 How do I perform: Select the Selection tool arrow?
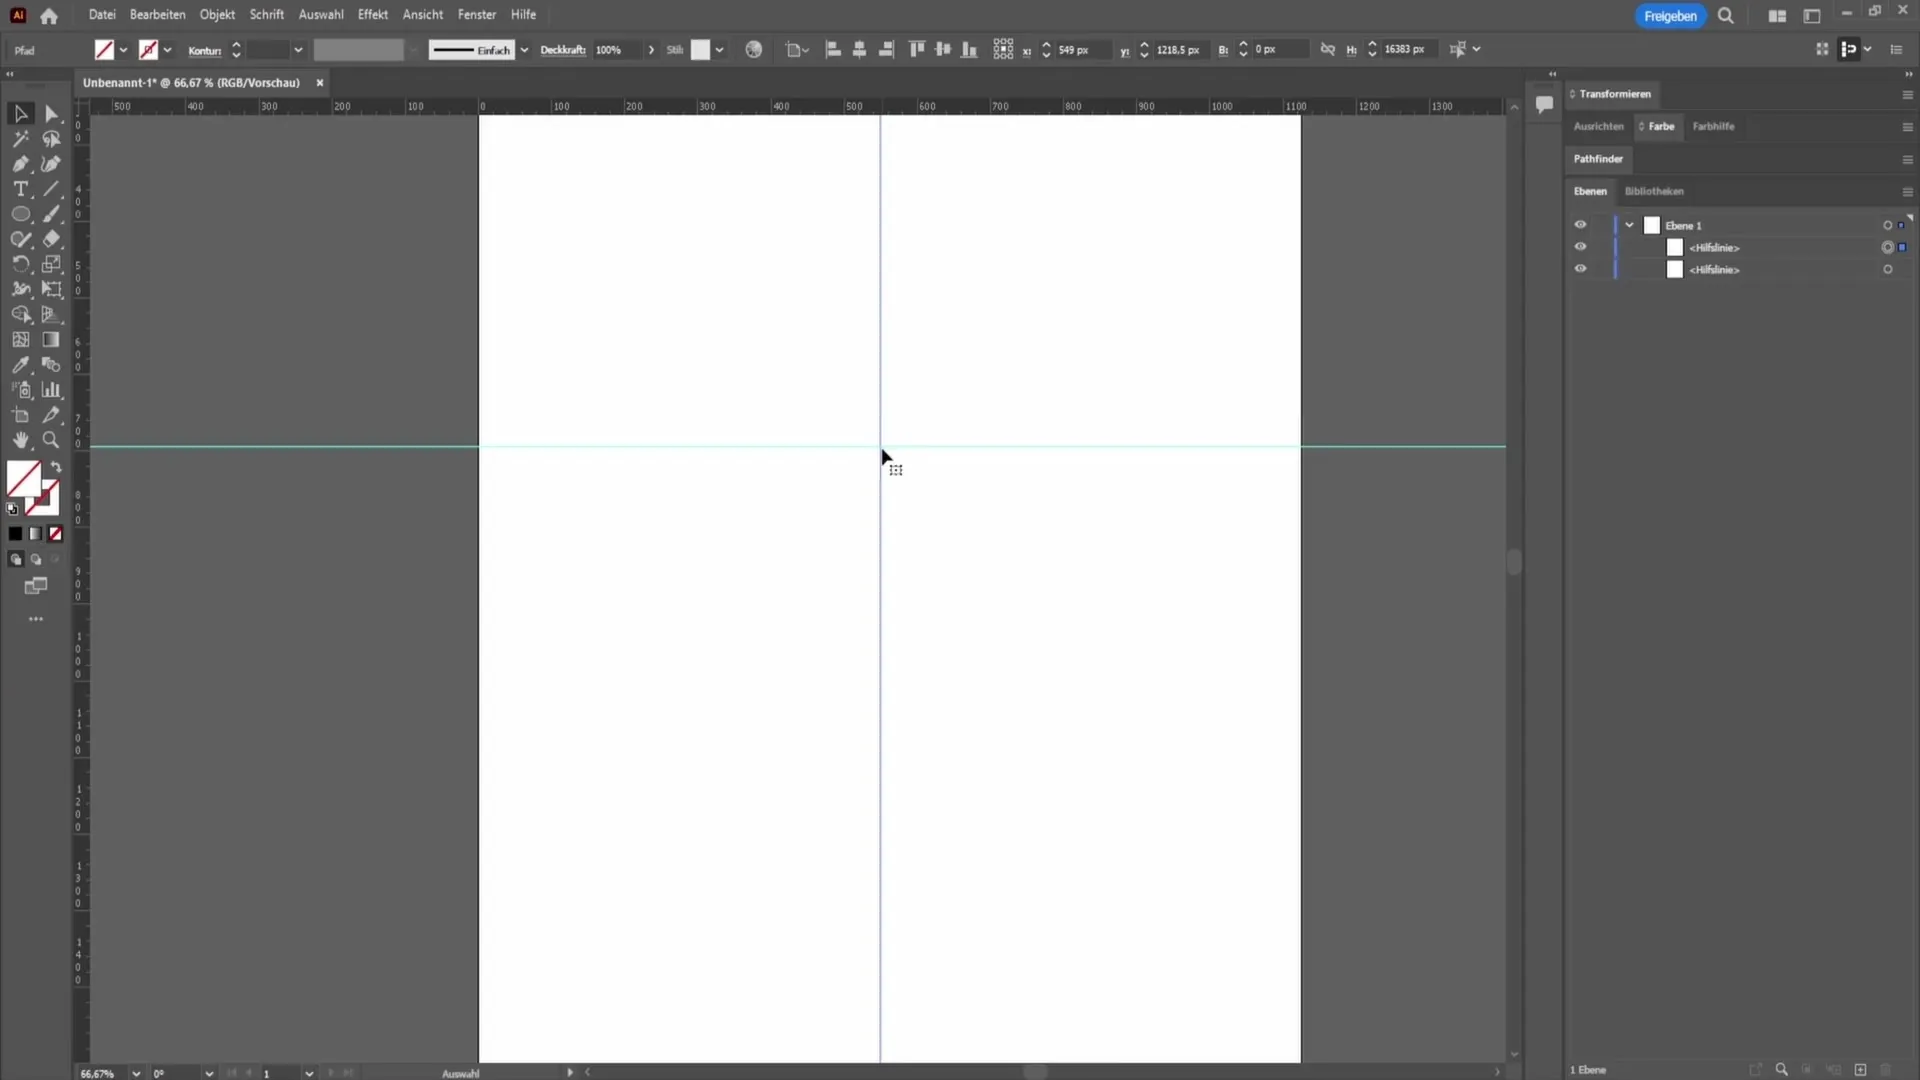click(x=20, y=113)
